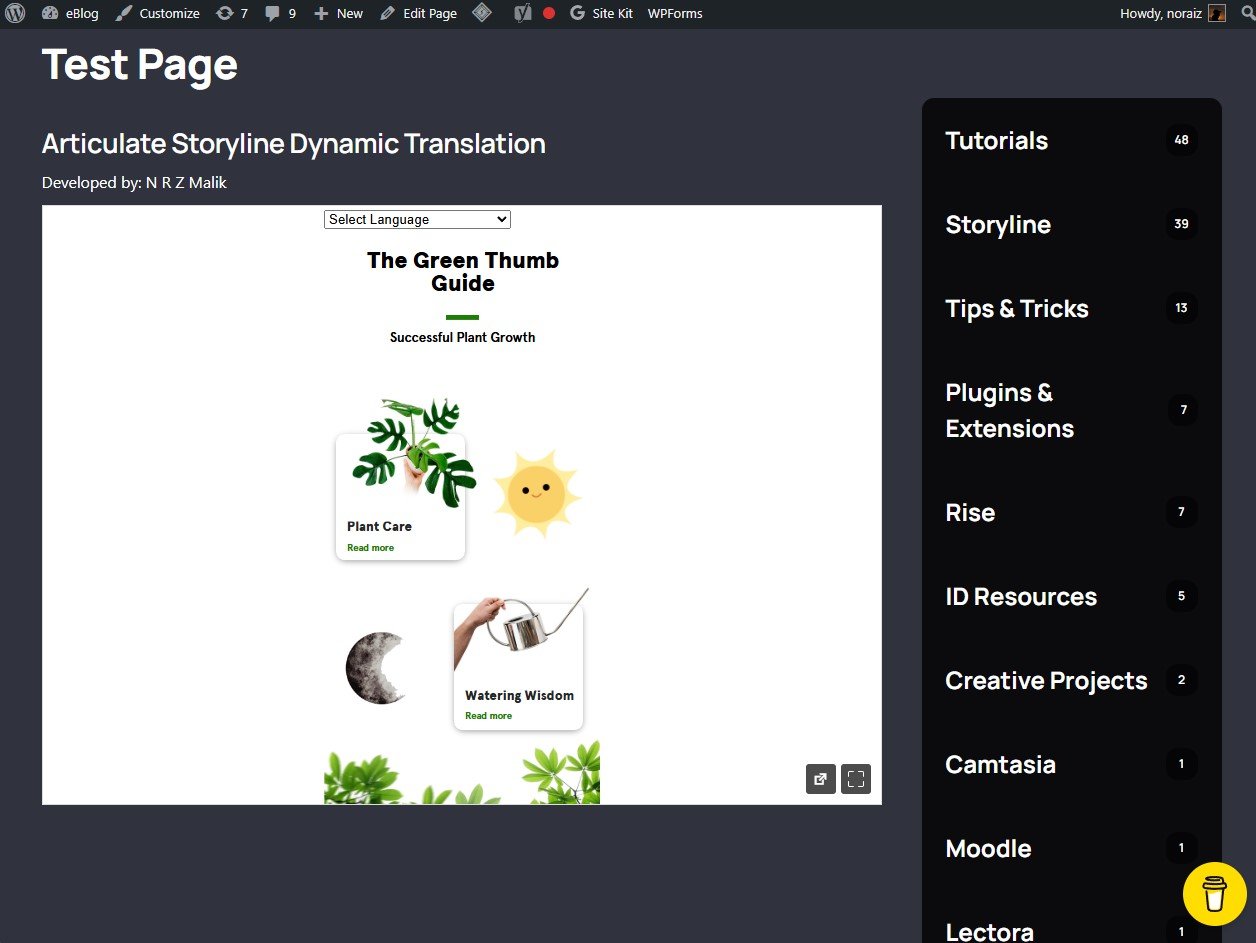Click the Yoast SEO icon in admin bar

522,13
